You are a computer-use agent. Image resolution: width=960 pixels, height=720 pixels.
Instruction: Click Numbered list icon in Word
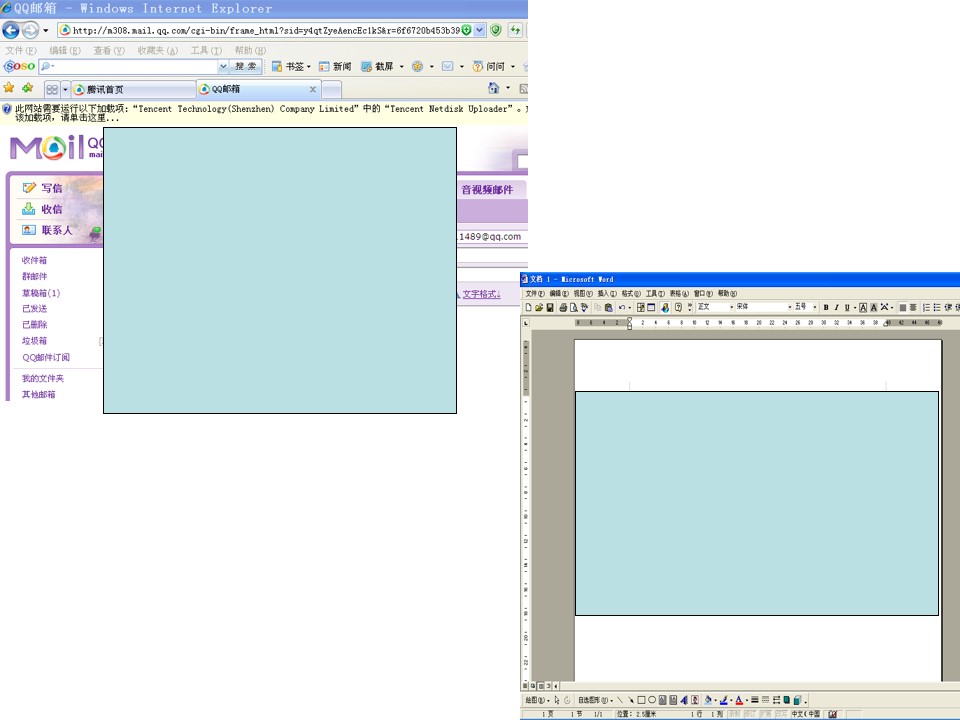(926, 307)
